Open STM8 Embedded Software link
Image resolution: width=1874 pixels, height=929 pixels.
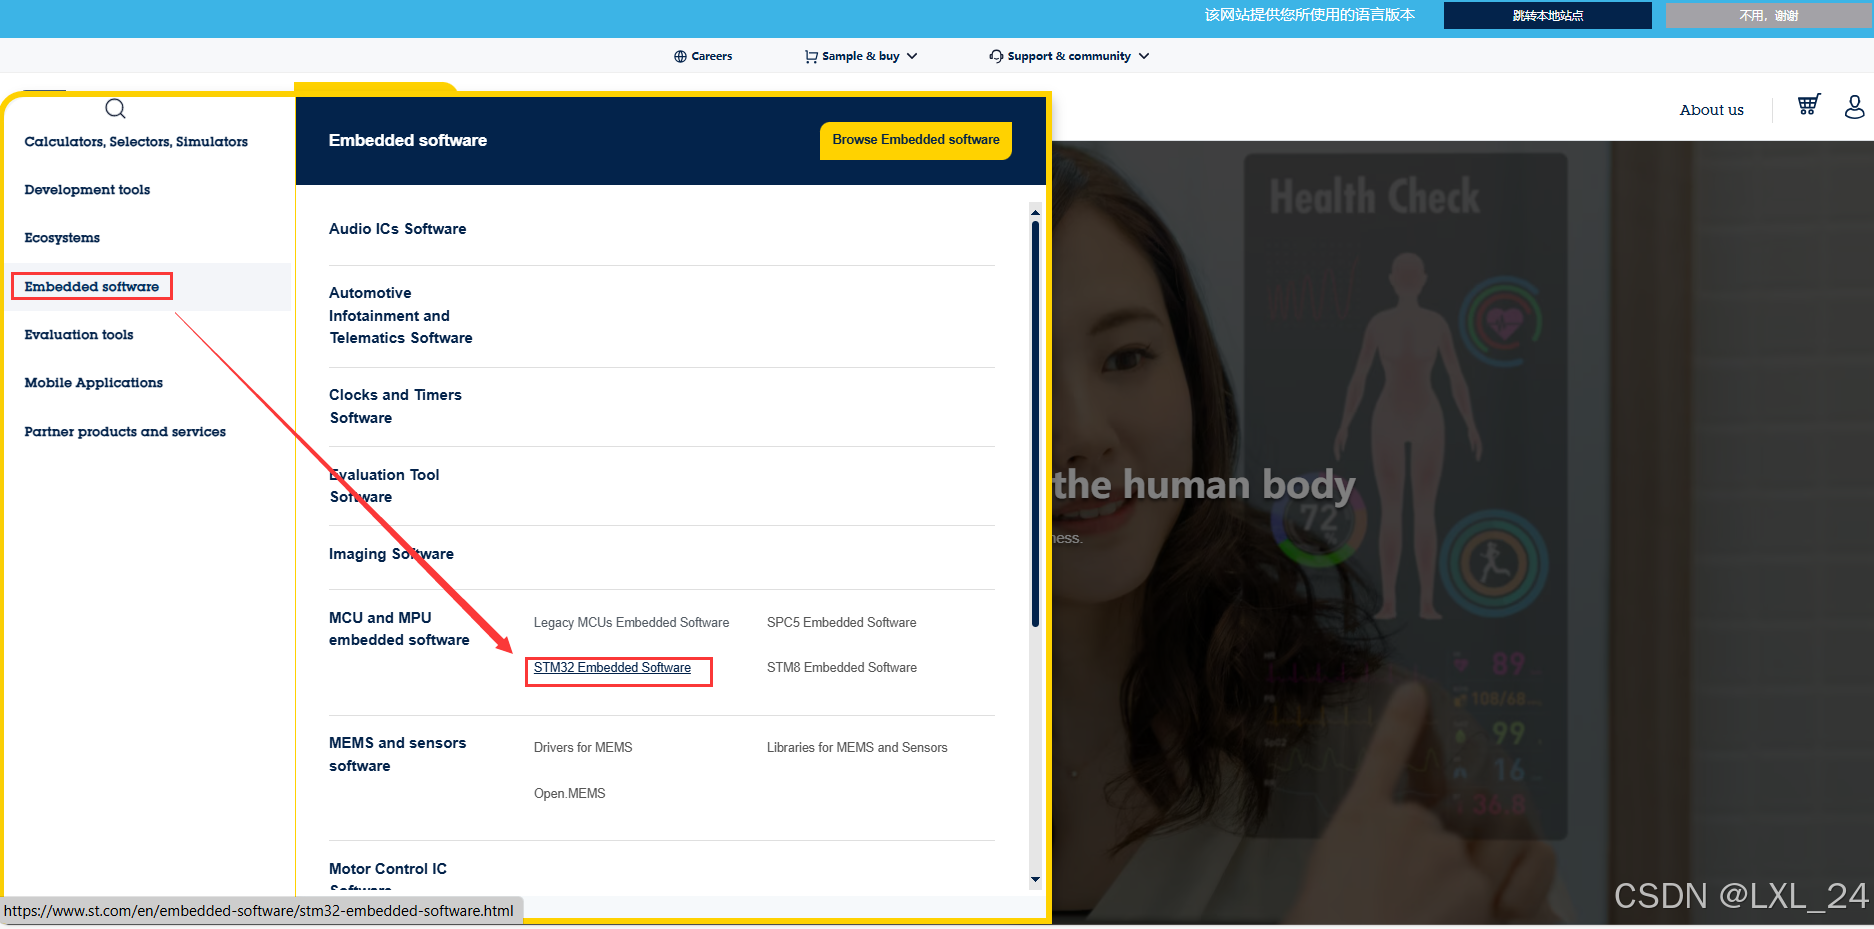click(x=842, y=668)
